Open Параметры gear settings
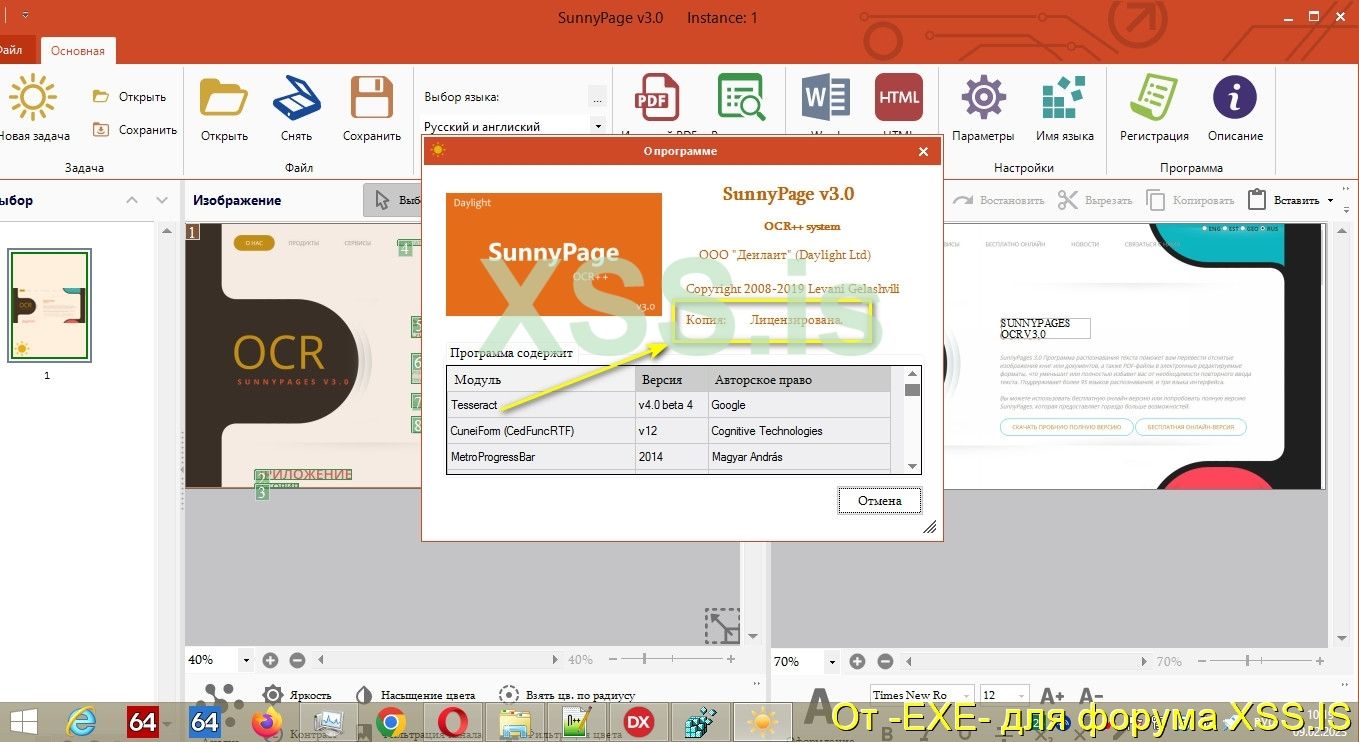The width and height of the screenshot is (1359, 742). pos(983,98)
